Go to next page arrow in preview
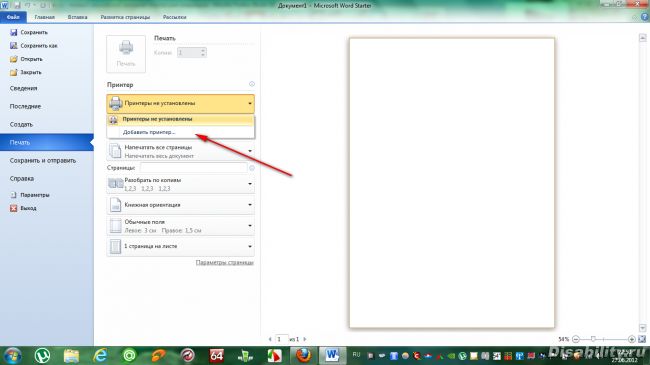This screenshot has width=650, height=365. tap(305, 339)
